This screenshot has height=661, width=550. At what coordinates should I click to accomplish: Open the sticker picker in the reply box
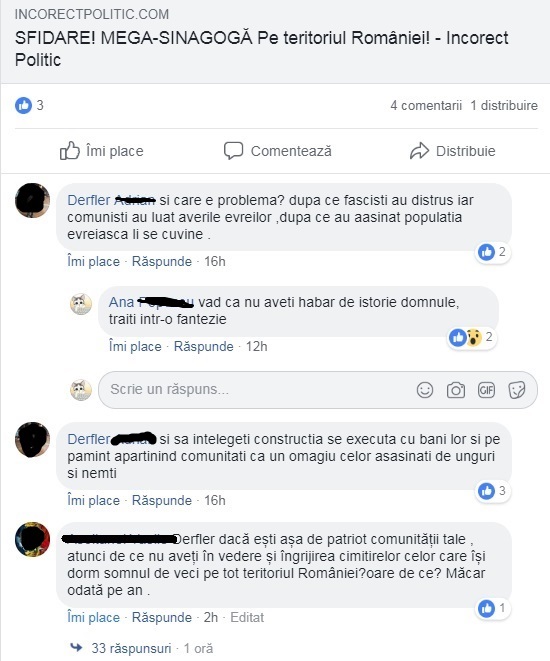click(517, 390)
